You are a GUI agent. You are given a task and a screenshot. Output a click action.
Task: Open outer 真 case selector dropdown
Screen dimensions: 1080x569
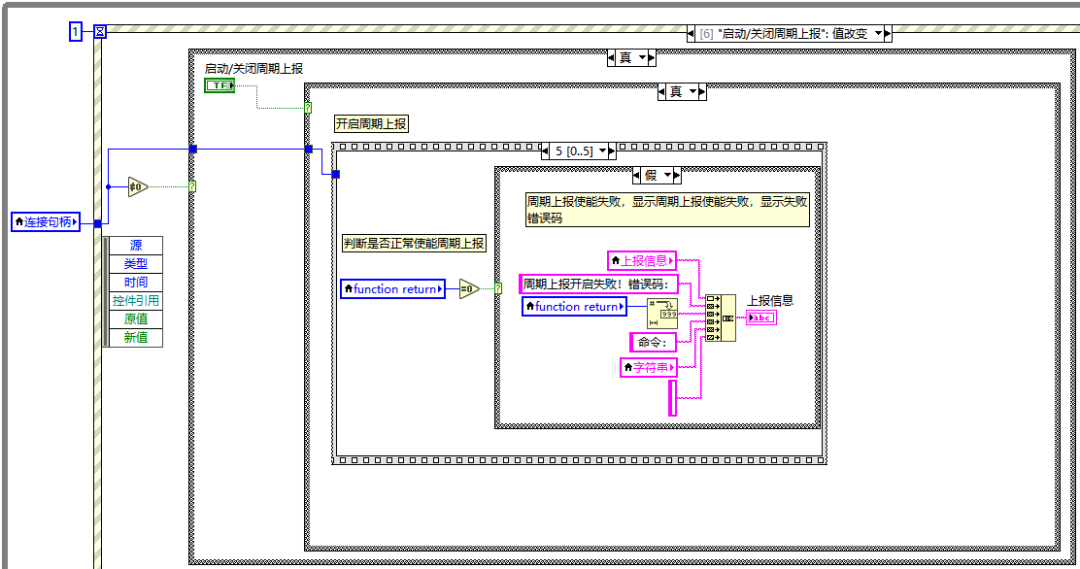(x=642, y=58)
